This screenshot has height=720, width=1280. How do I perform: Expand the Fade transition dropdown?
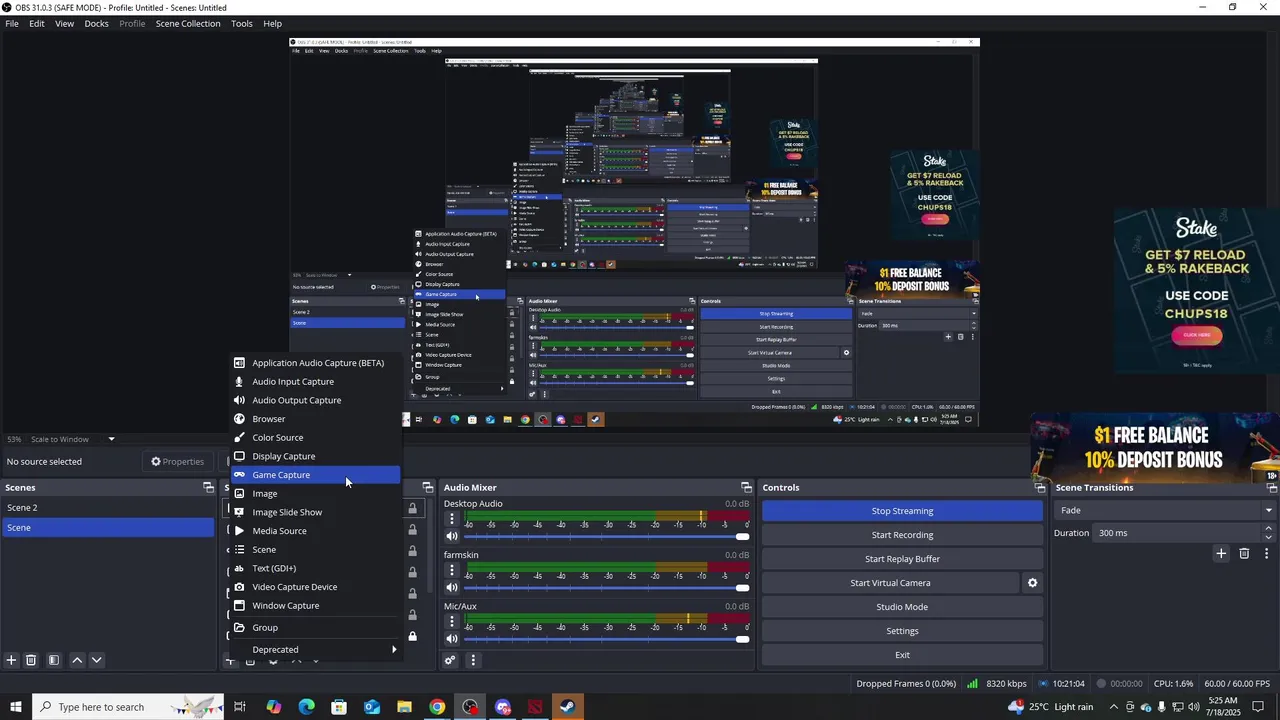[x=1269, y=510]
